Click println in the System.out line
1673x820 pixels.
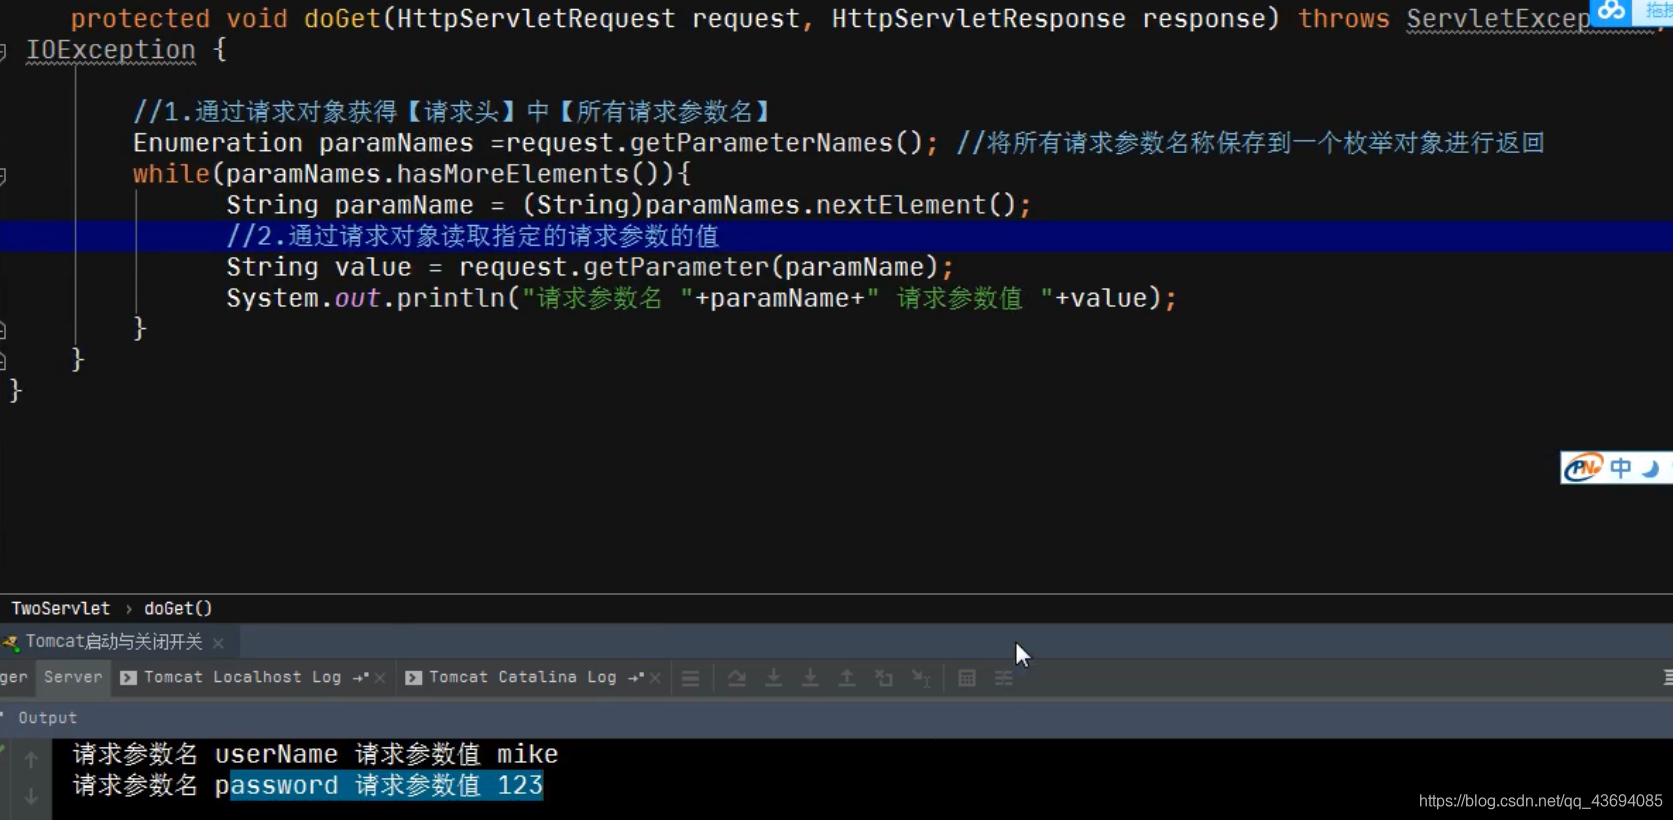[x=451, y=298]
